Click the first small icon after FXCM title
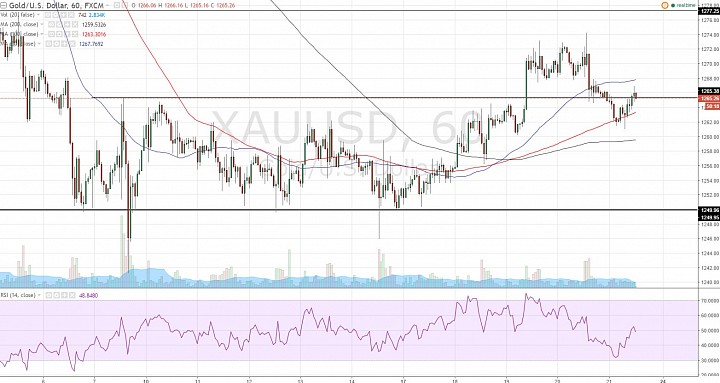The width and height of the screenshot is (720, 383). (x=117, y=6)
